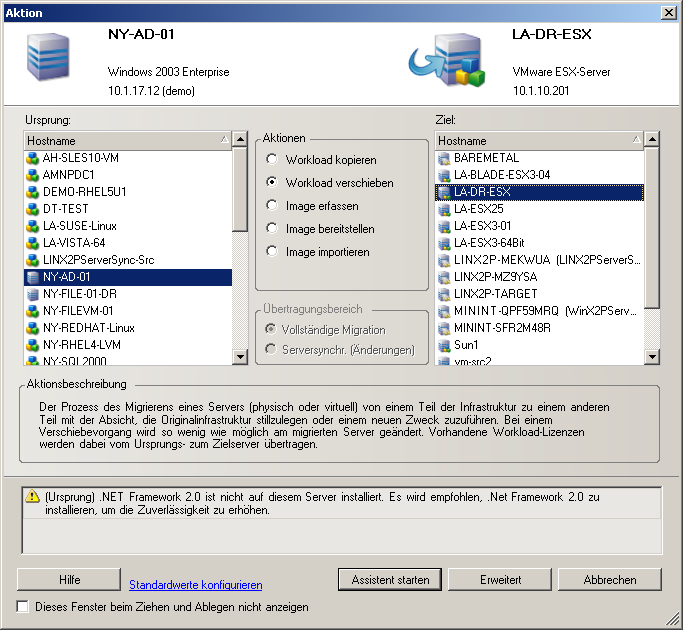The width and height of the screenshot is (683, 630).
Task: Click the NY-FILE-01-DR server icon
Action: click(33, 294)
